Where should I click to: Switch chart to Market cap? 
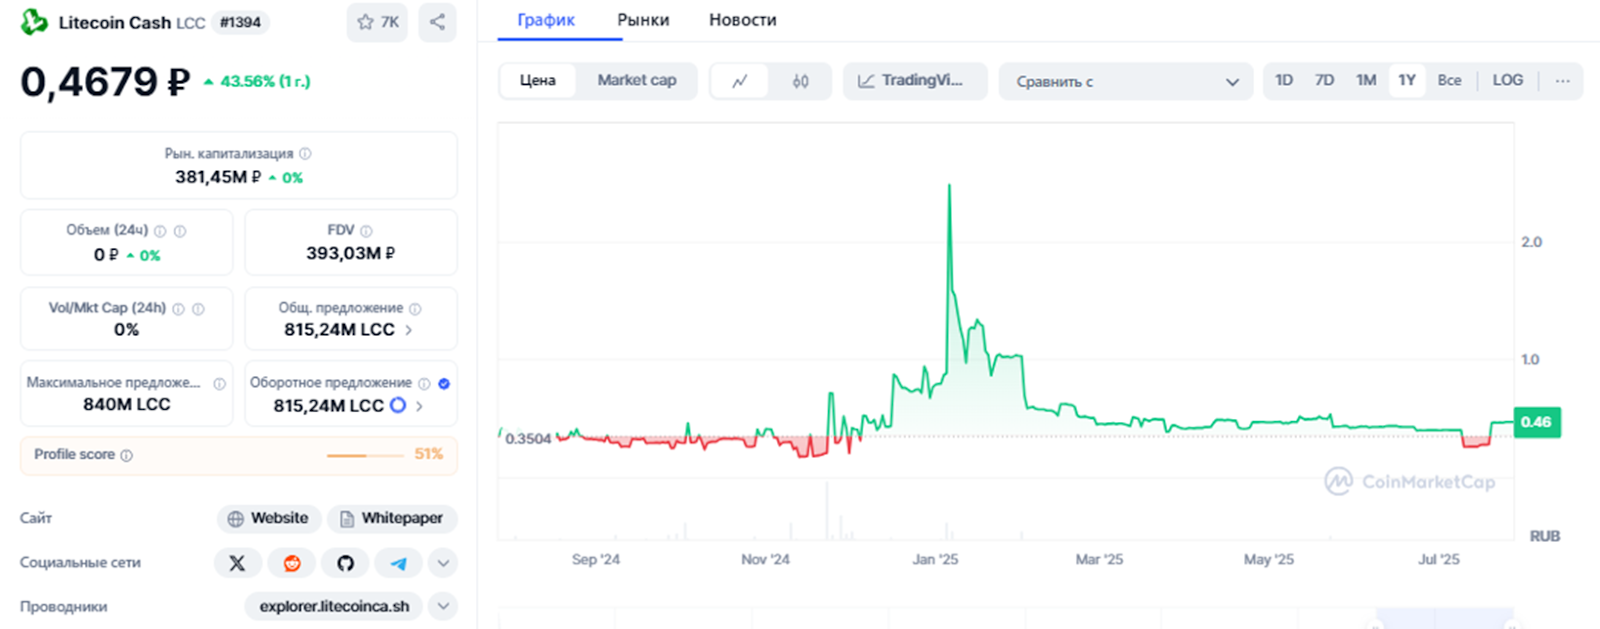click(636, 81)
